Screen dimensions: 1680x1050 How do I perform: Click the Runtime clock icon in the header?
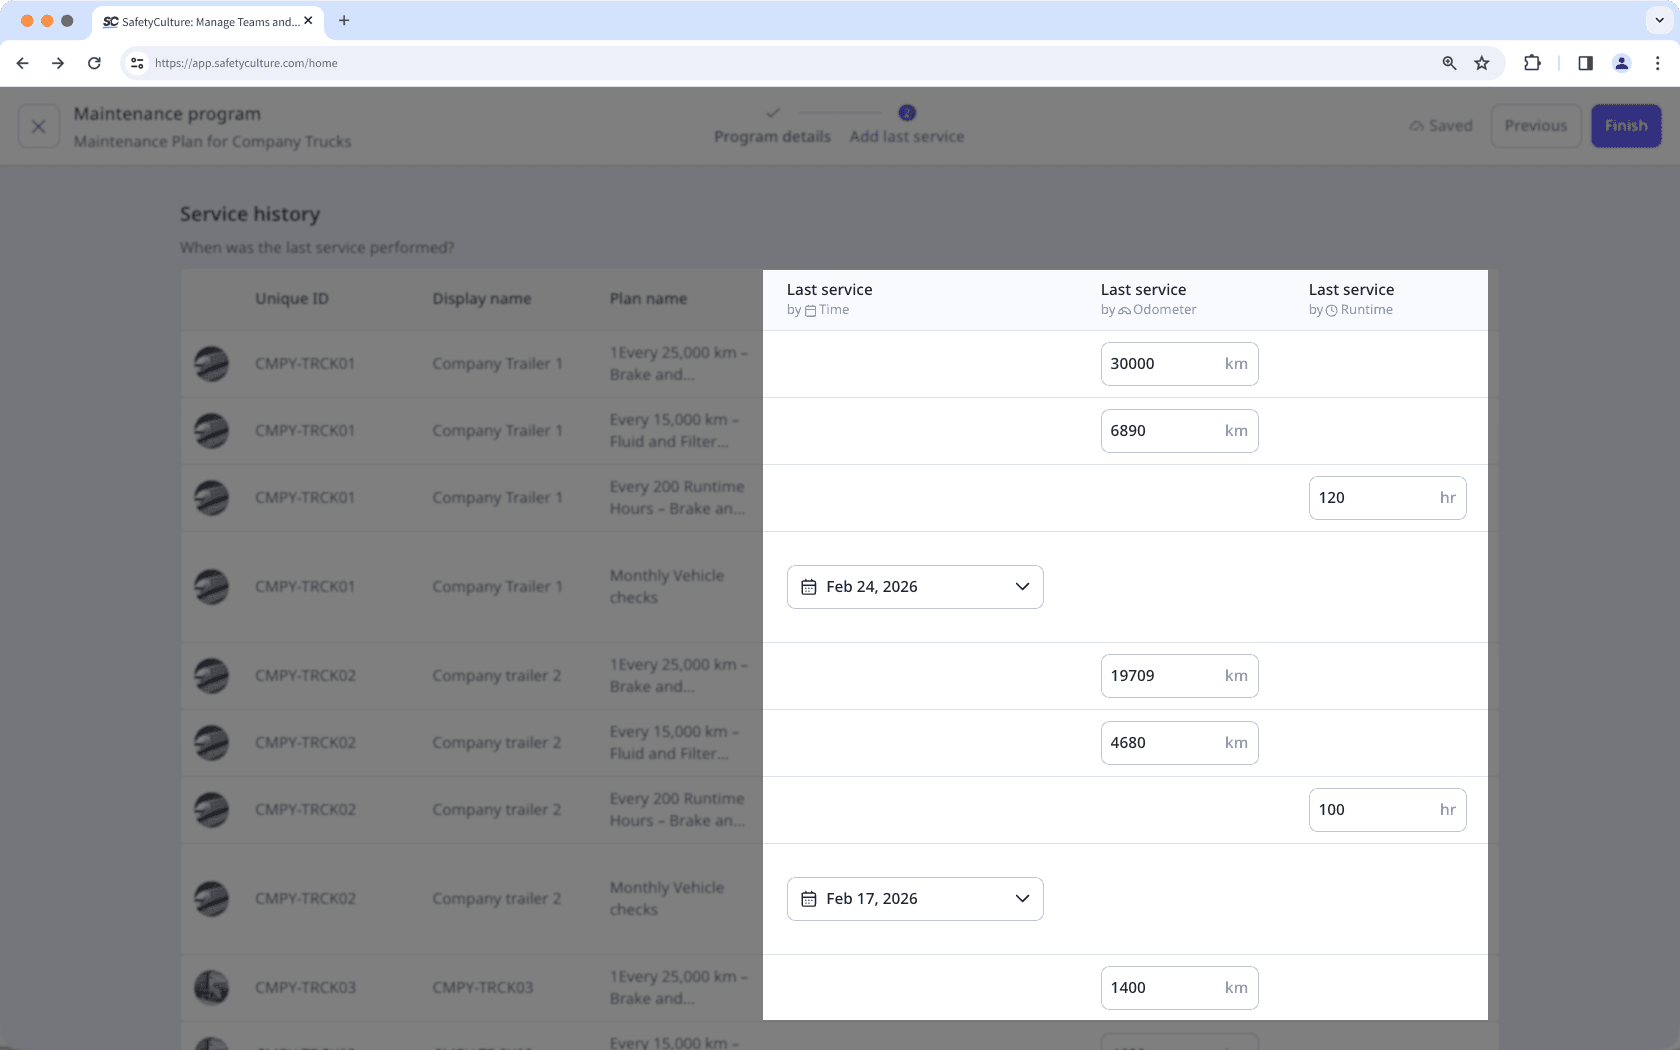(1330, 310)
